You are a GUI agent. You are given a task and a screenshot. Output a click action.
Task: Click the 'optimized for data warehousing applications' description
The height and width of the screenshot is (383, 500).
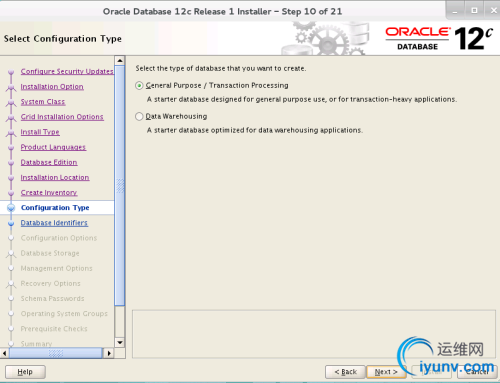255,130
